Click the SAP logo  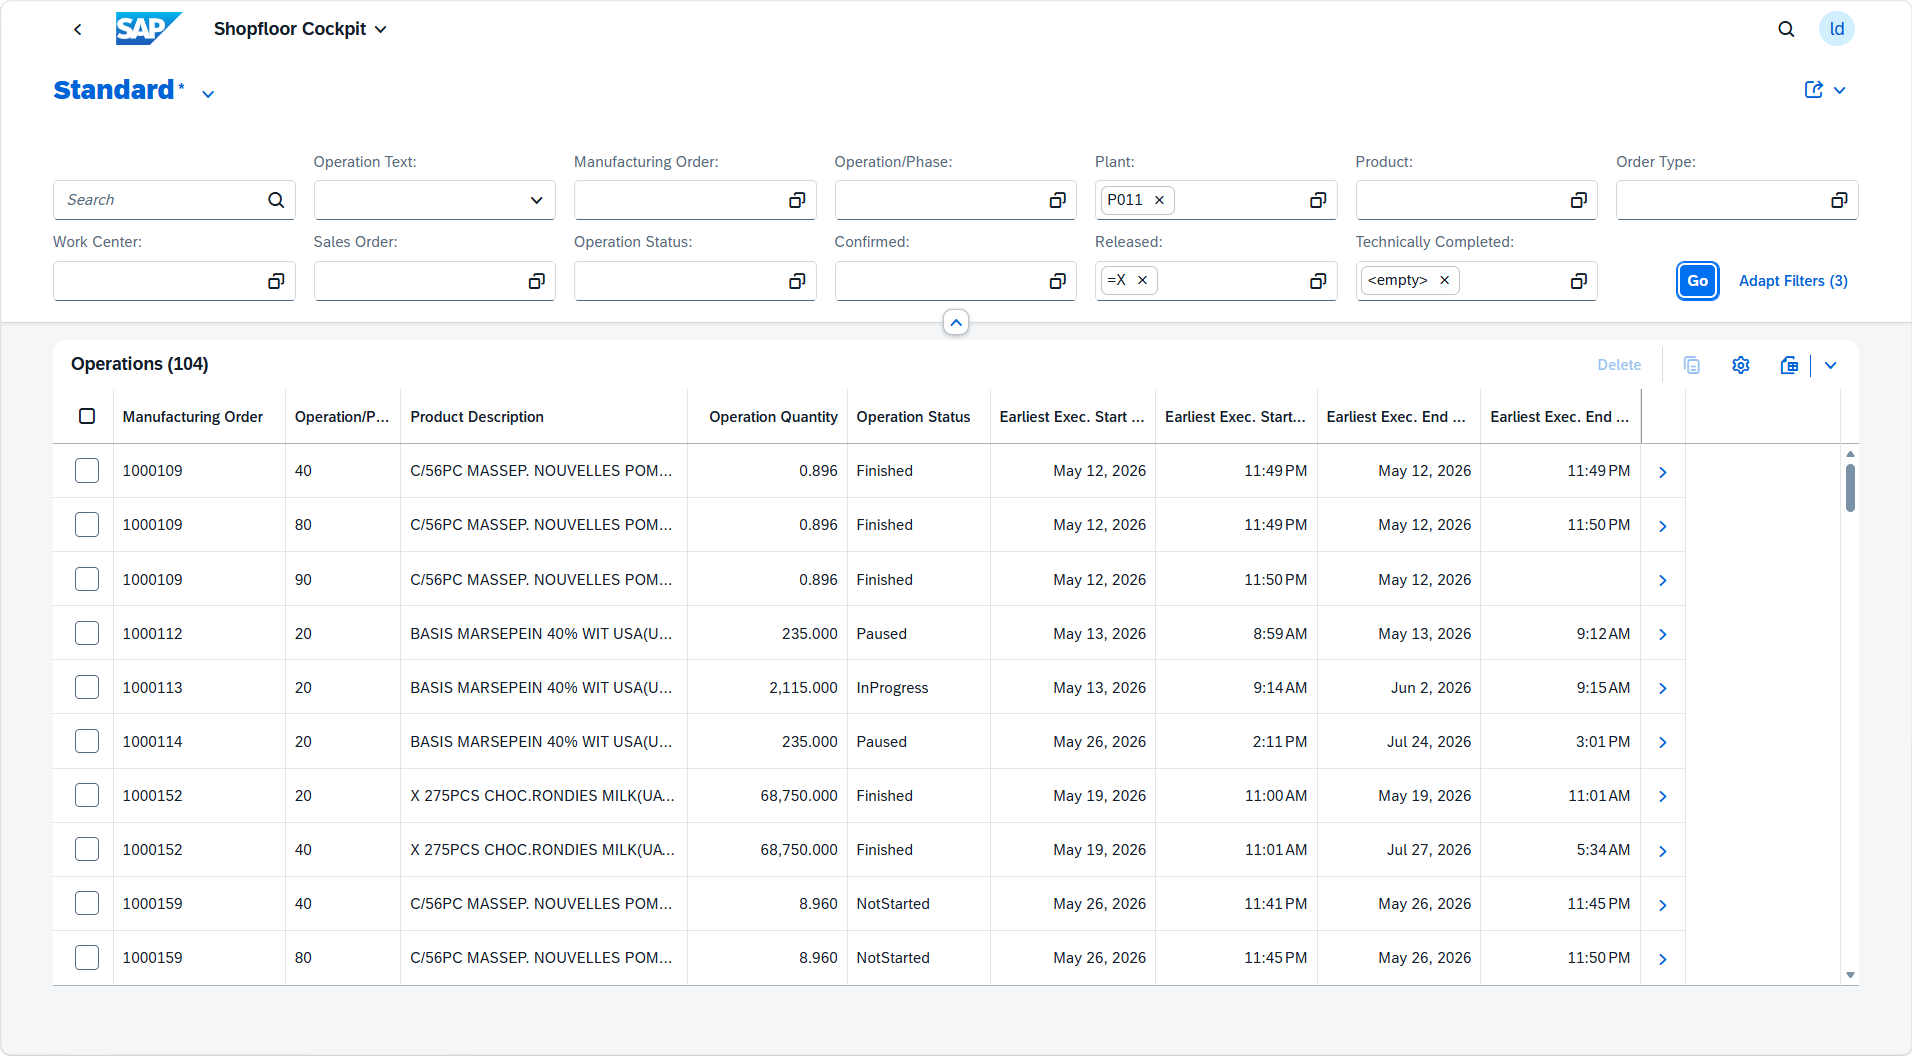[148, 29]
